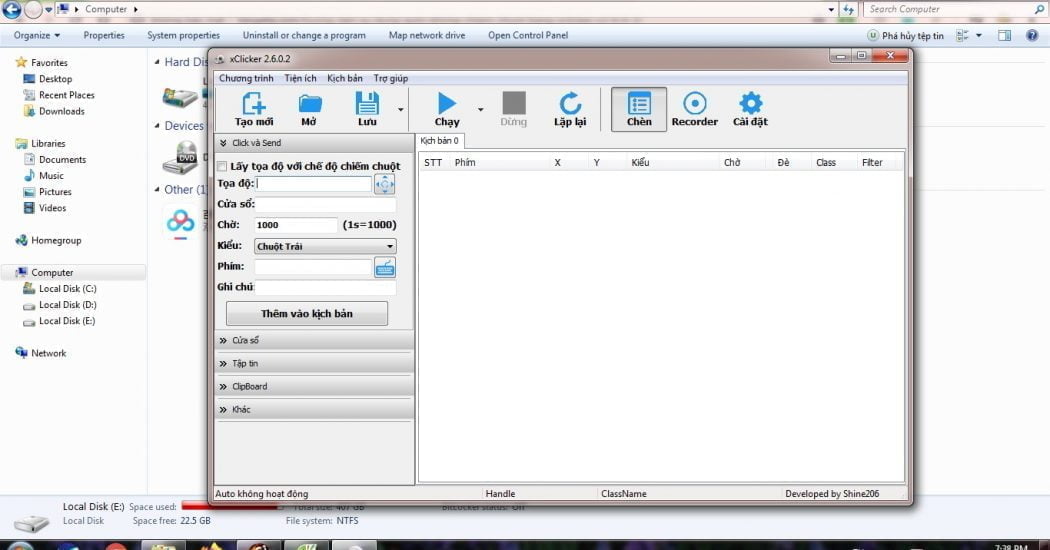Open Cài đặt settings gear
The height and width of the screenshot is (550, 1050).
(x=750, y=109)
